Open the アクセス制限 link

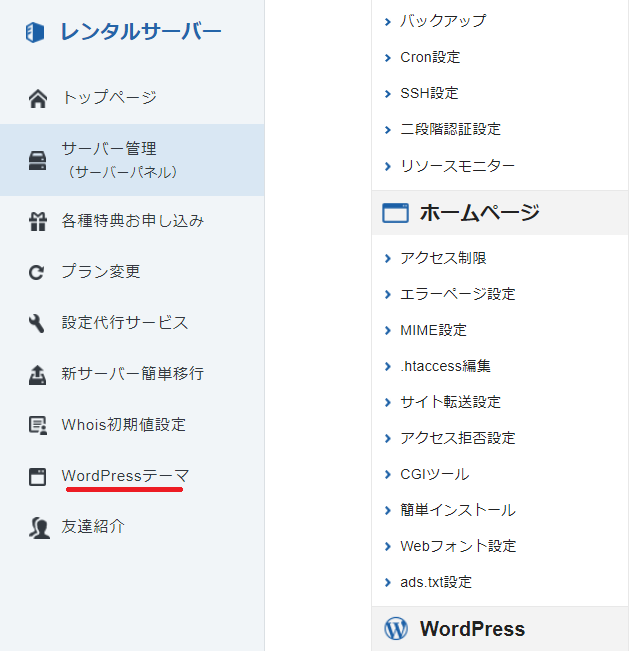(443, 258)
